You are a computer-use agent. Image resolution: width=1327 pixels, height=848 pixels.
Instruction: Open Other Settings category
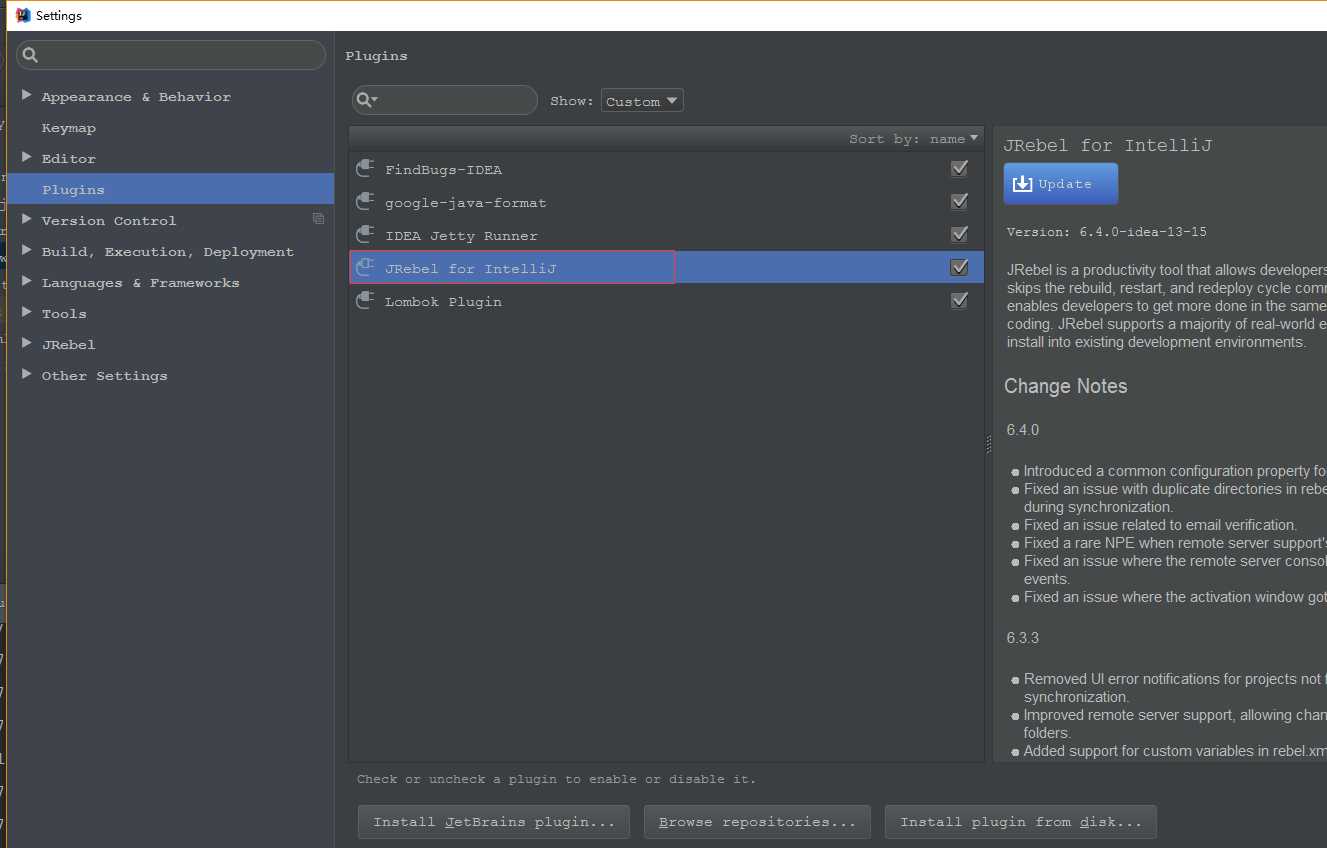[x=104, y=376]
